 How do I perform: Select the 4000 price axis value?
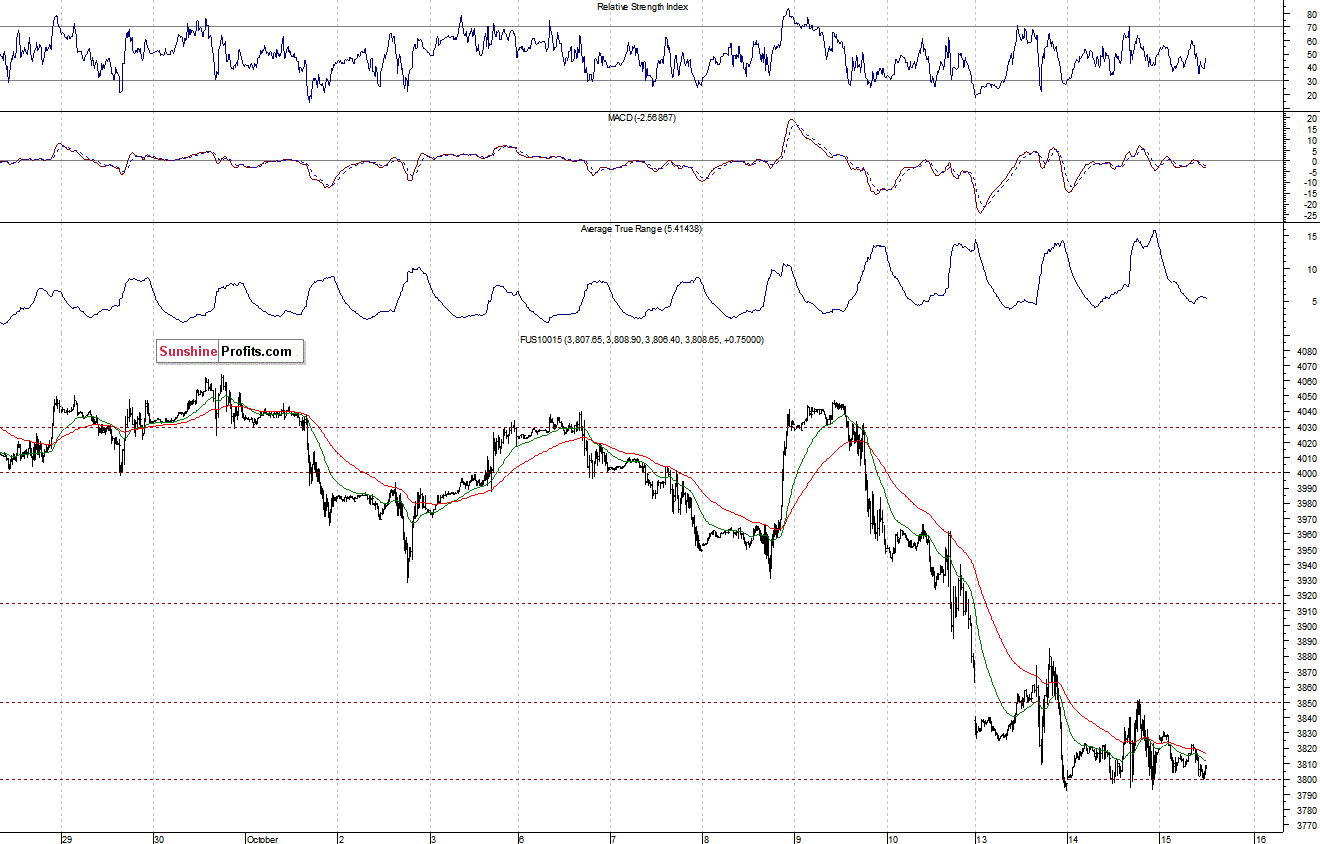click(1305, 474)
